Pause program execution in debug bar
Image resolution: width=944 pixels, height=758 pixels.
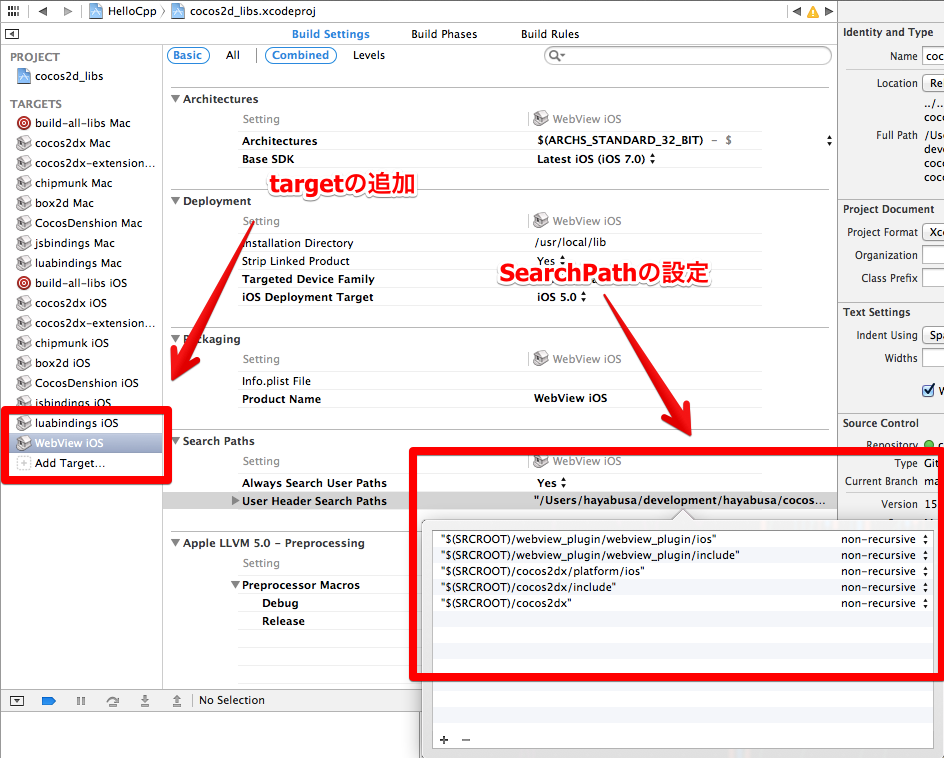pos(81,701)
